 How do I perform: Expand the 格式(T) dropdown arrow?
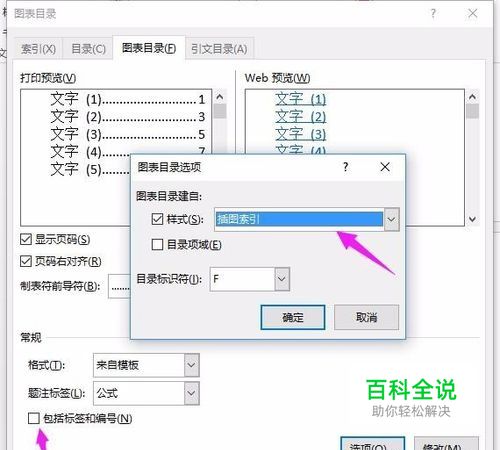click(x=191, y=365)
